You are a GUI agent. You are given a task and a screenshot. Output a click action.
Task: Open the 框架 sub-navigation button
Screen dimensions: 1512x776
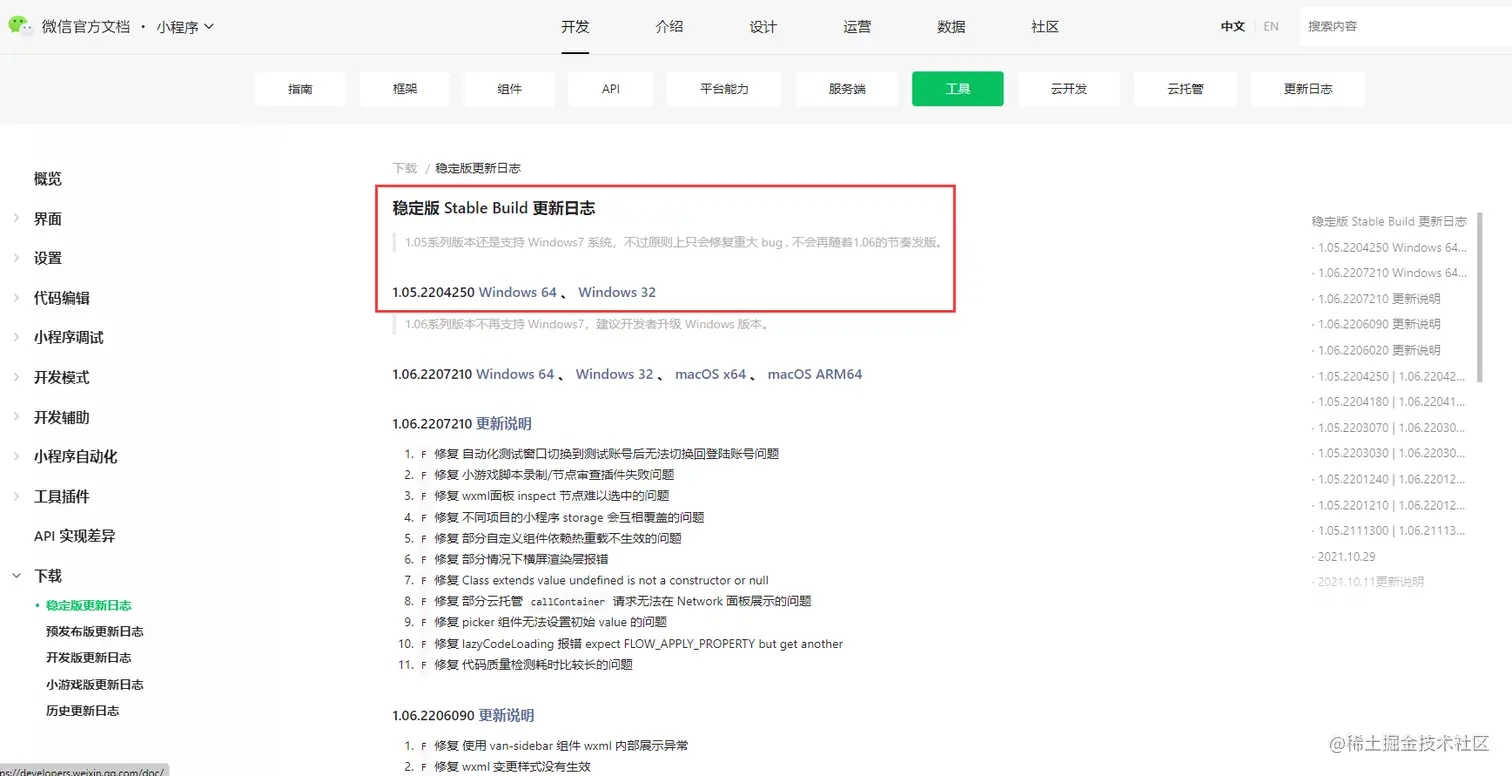tap(405, 89)
